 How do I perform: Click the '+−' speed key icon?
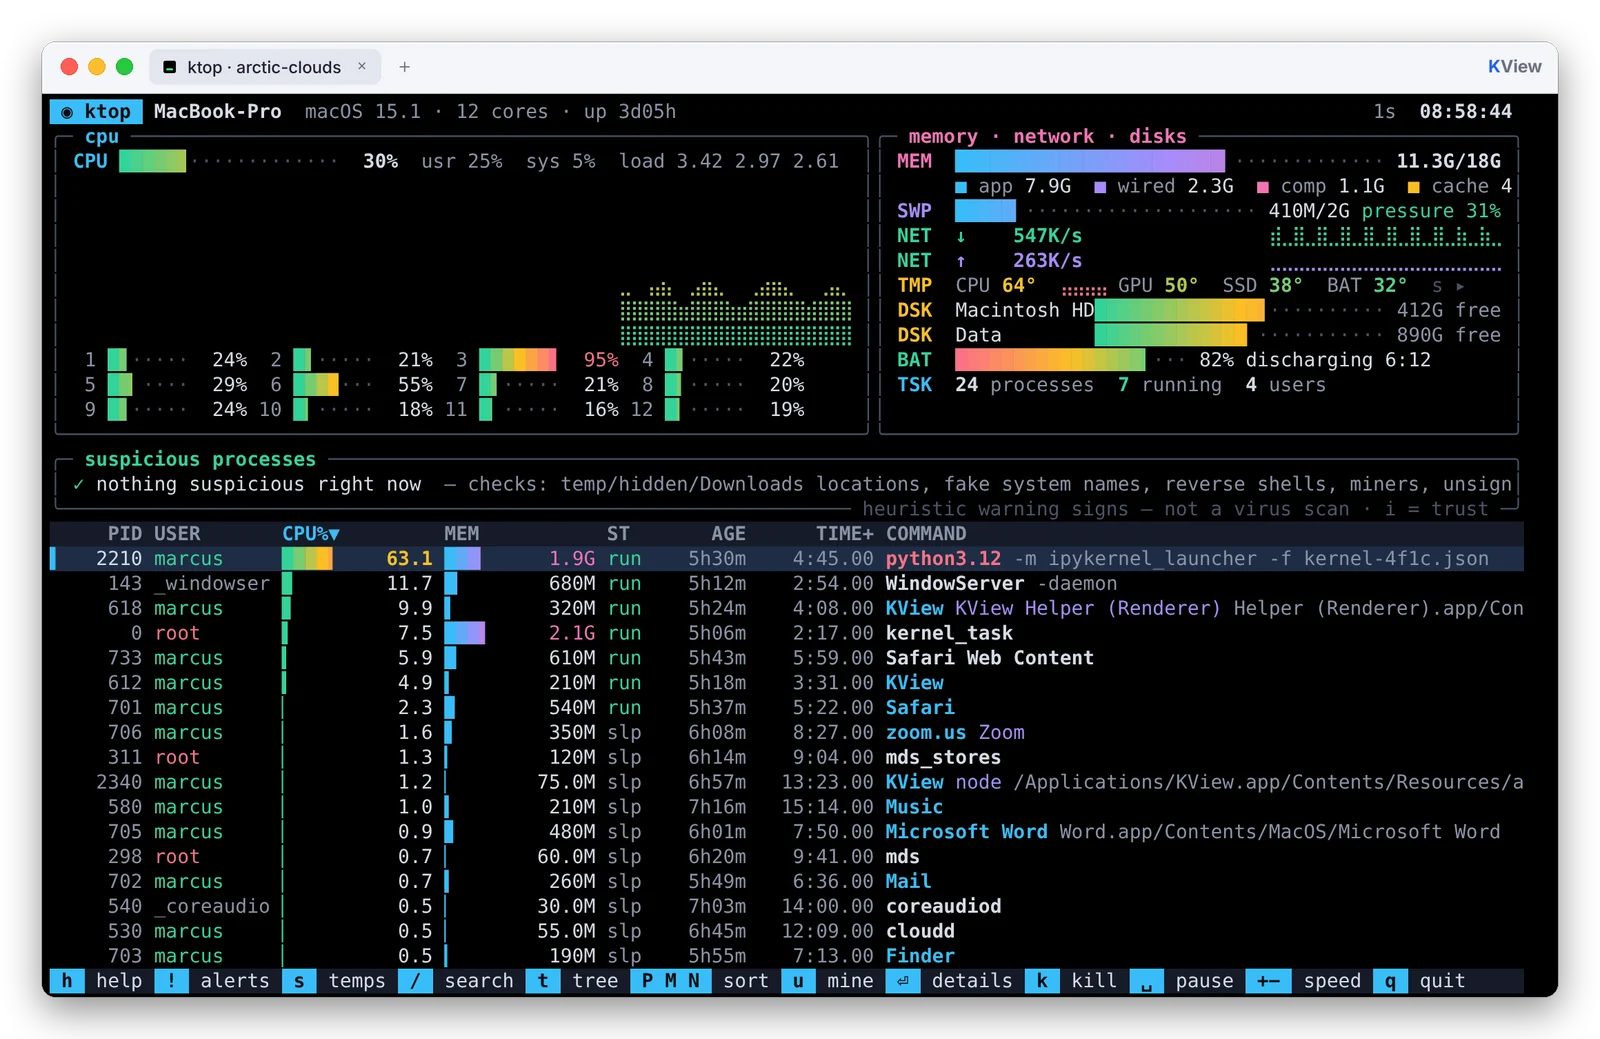tap(1269, 981)
